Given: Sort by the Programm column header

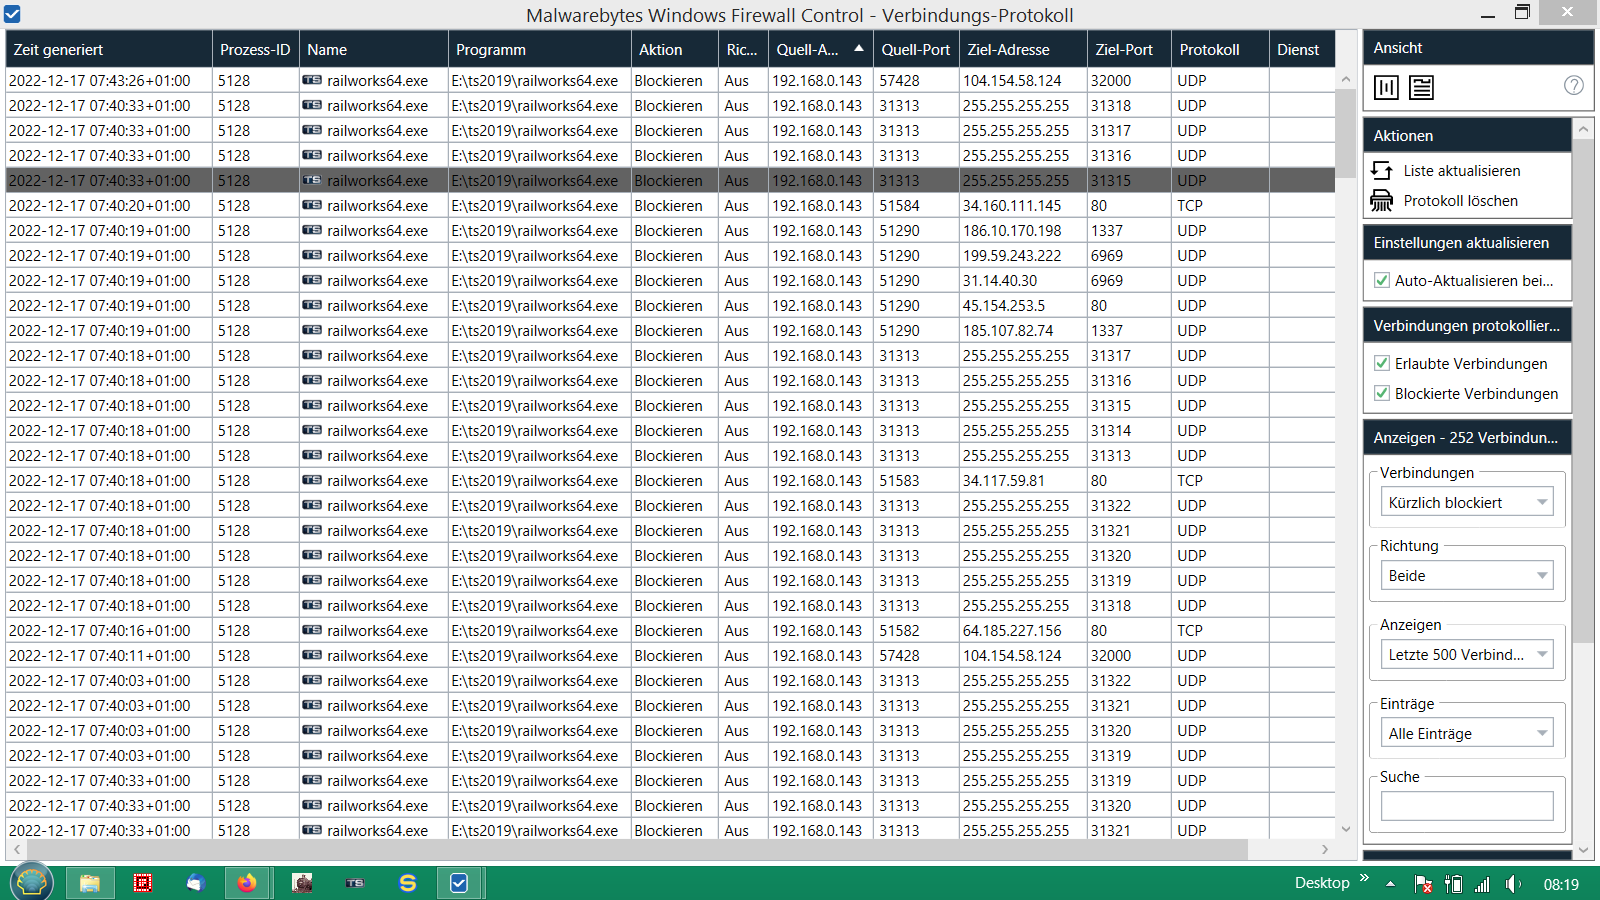Looking at the screenshot, I should (540, 49).
